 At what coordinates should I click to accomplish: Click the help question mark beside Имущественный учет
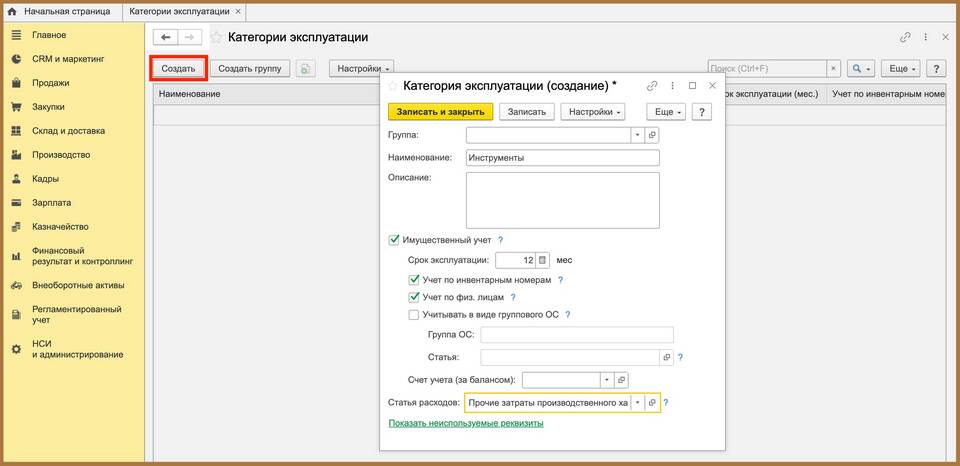500,240
